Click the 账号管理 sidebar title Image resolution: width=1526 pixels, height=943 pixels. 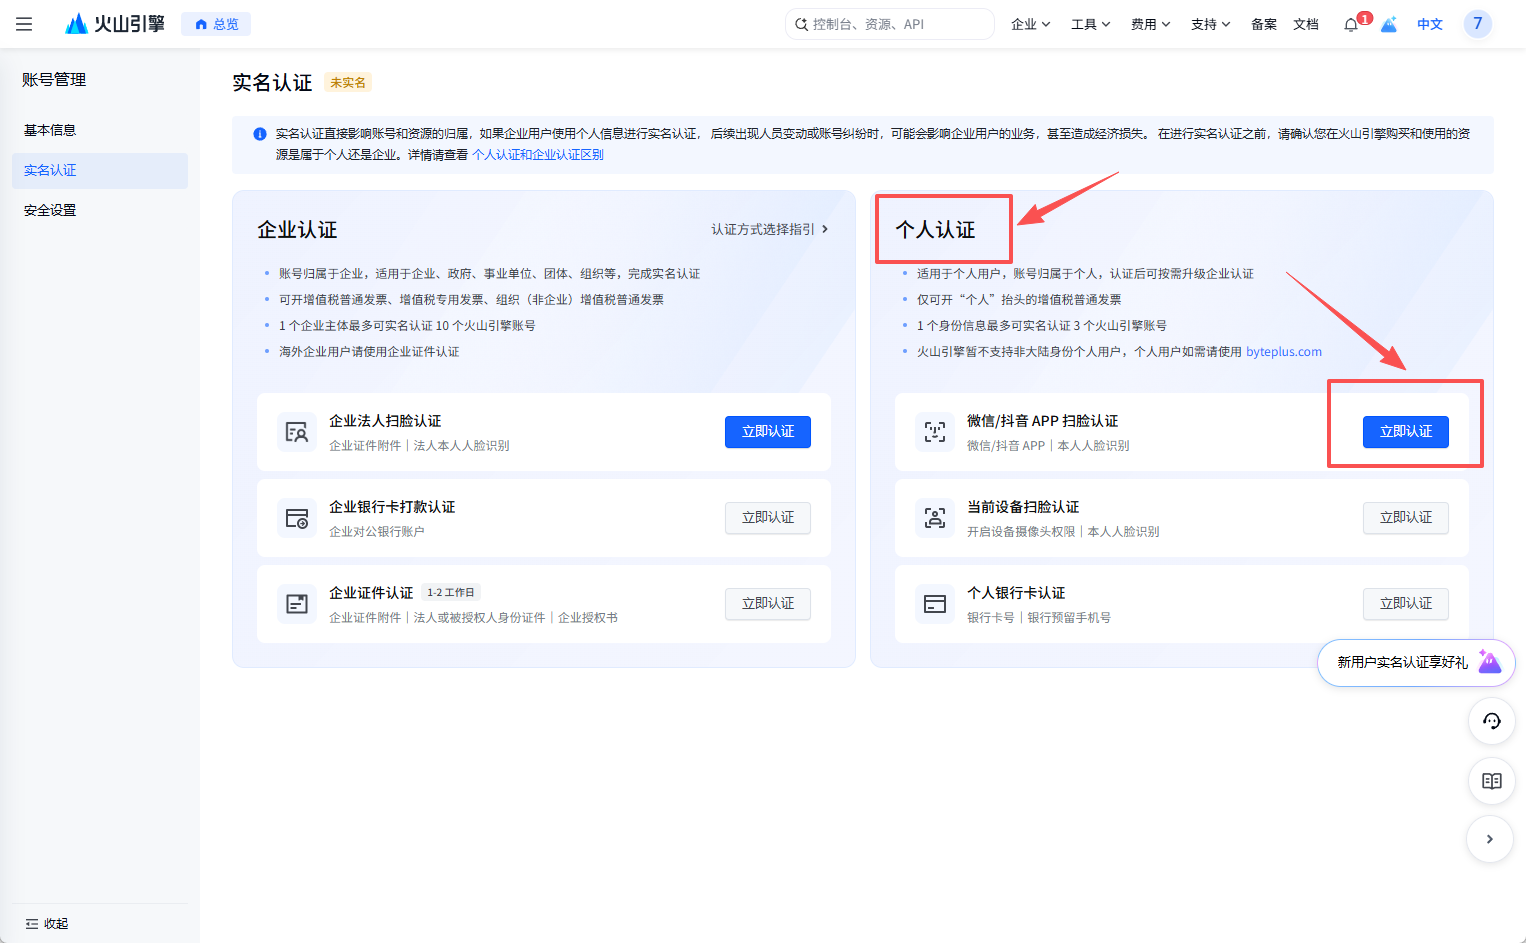(54, 80)
